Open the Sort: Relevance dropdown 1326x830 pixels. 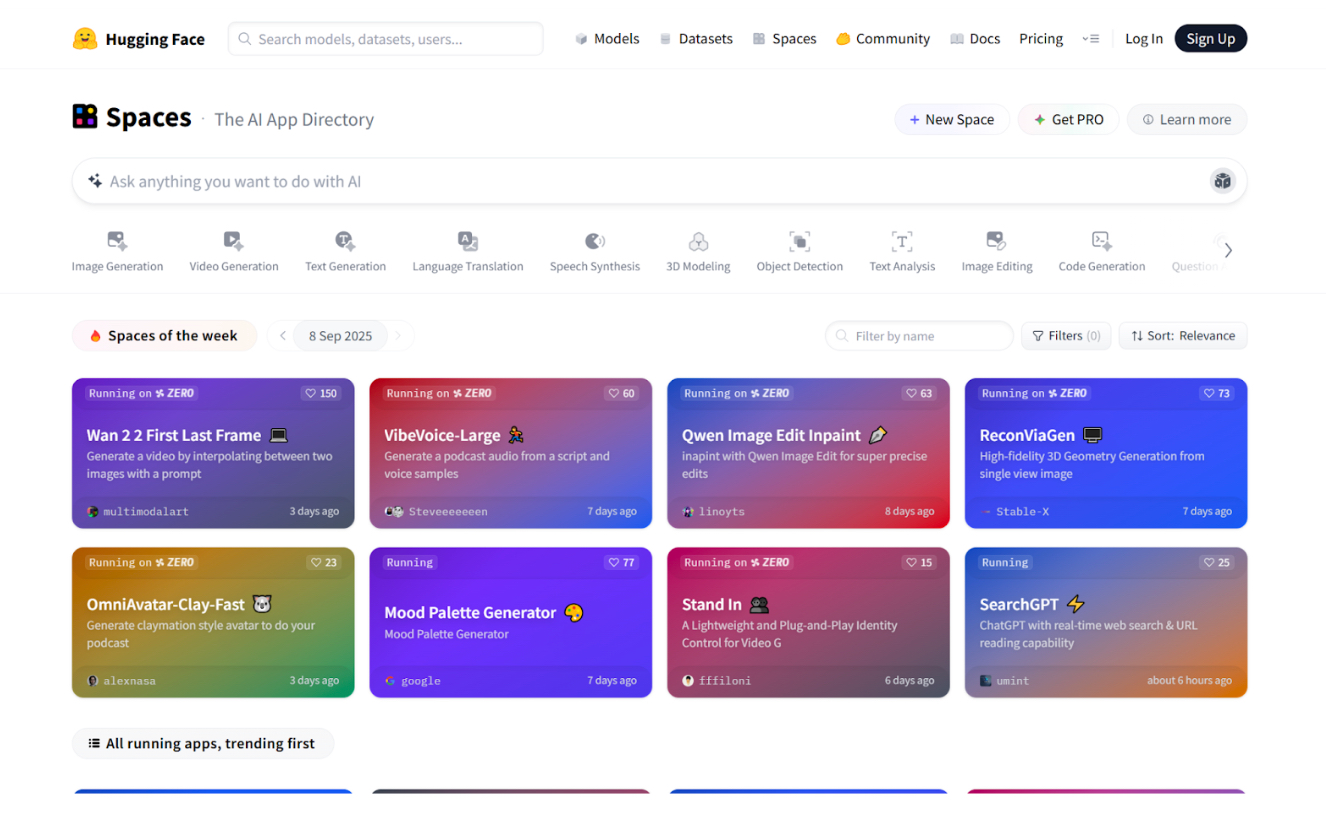point(1183,336)
